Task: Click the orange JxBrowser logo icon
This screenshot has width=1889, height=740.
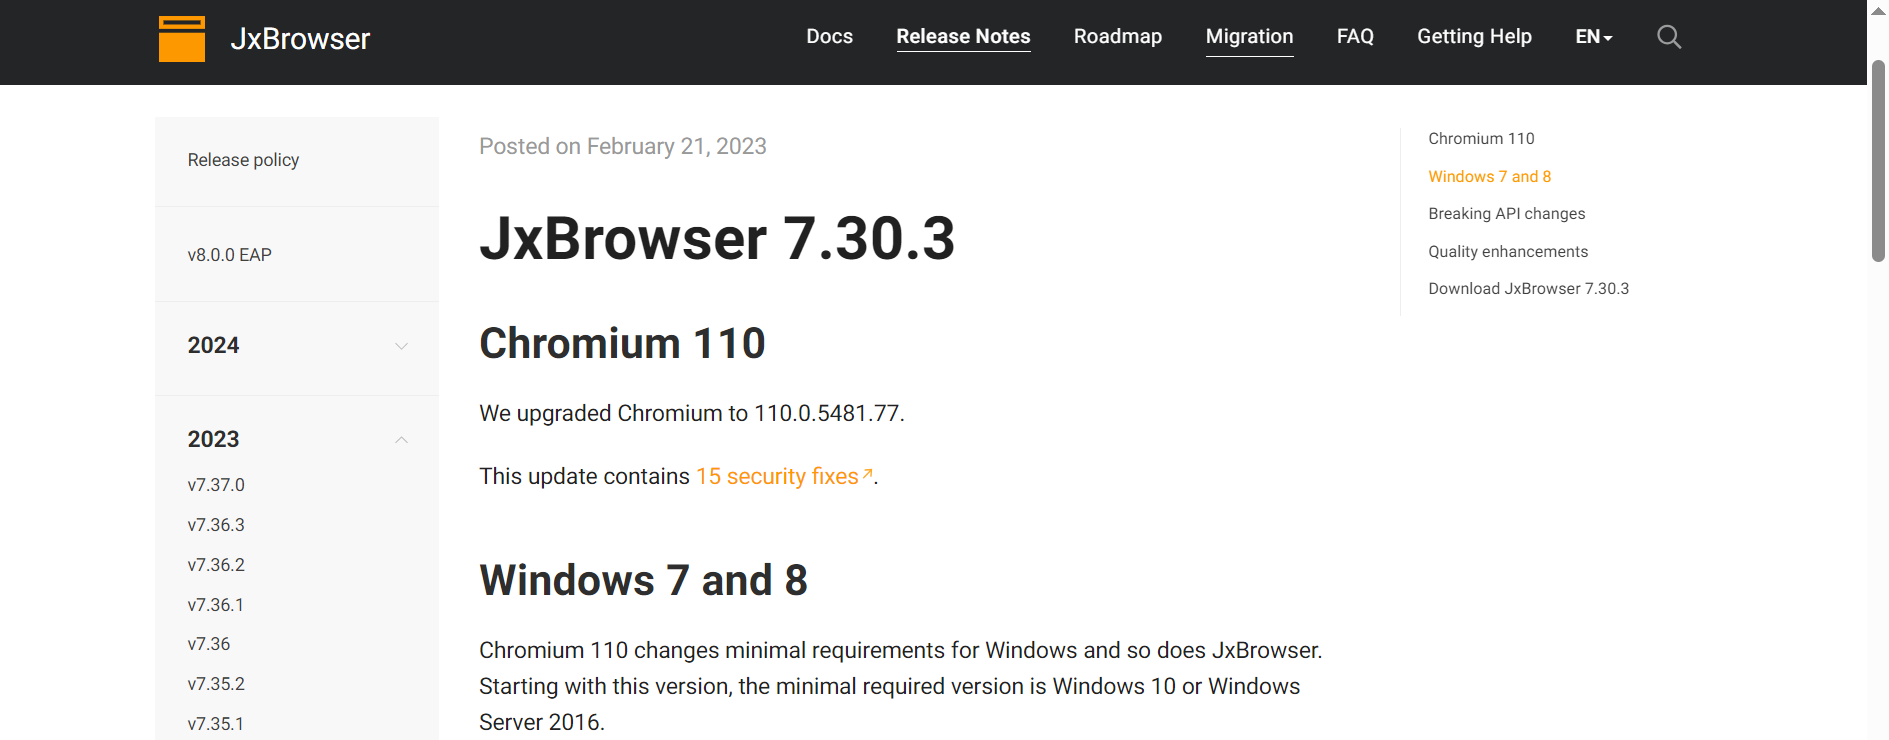Action: (x=182, y=39)
